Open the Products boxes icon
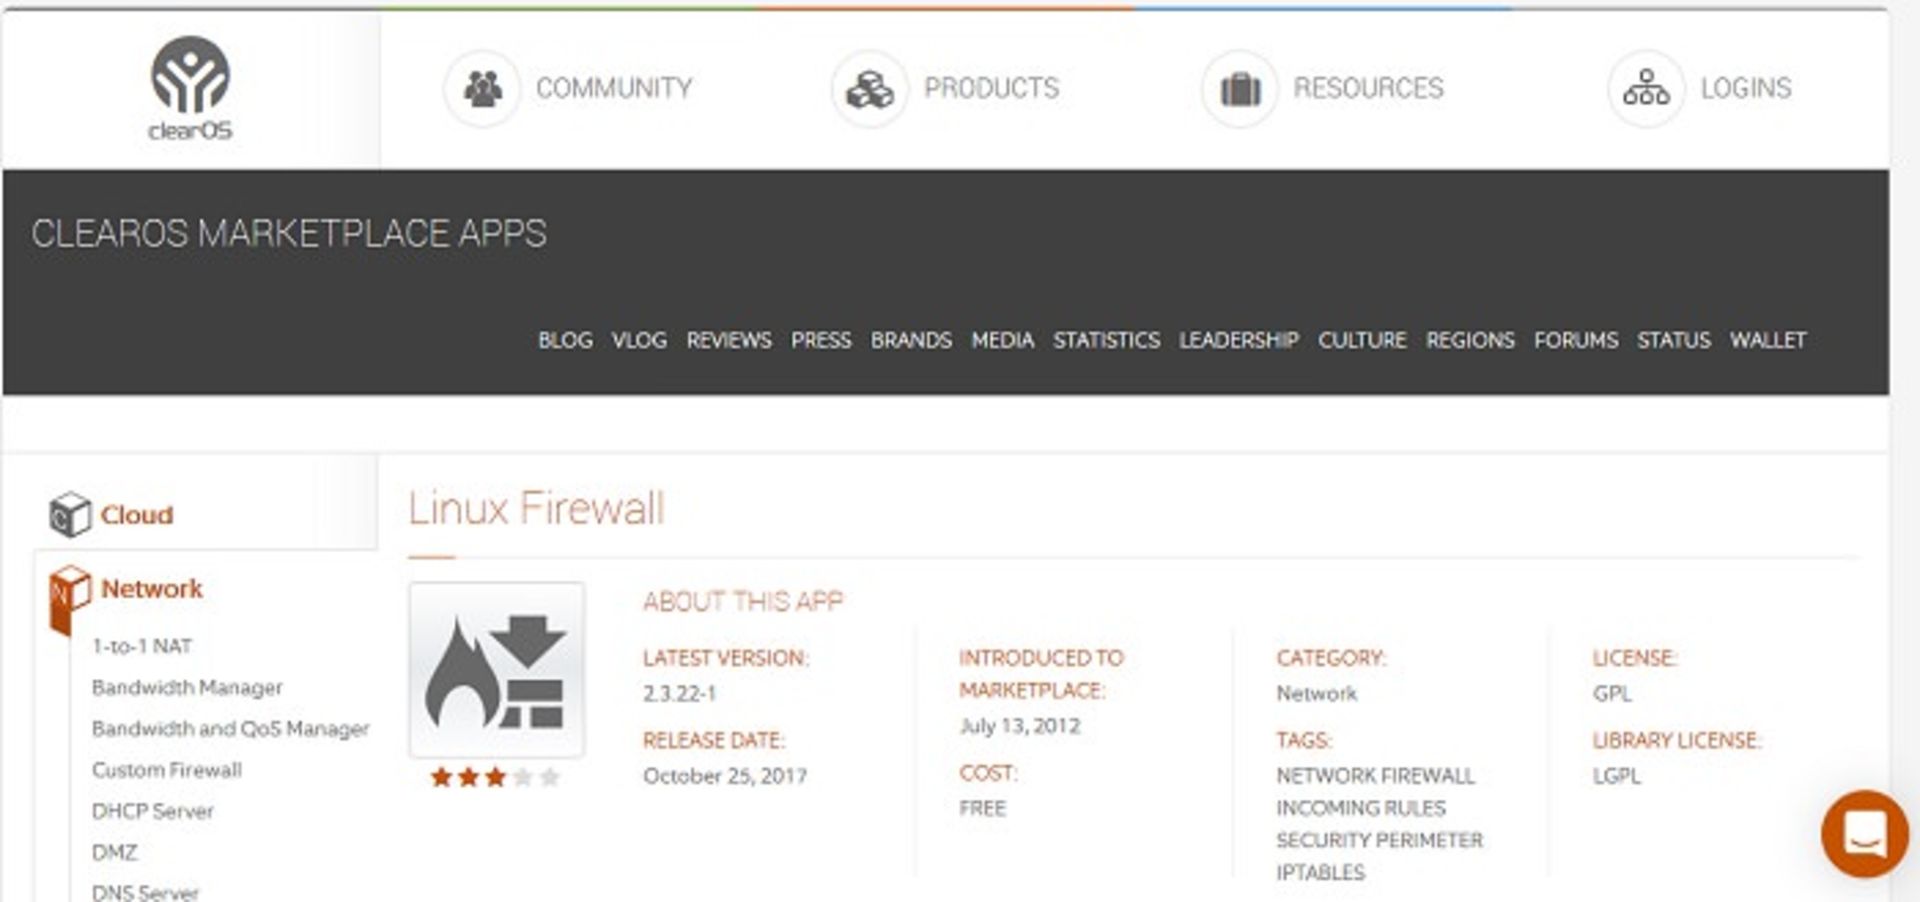Viewport: 1920px width, 902px height. (x=869, y=89)
